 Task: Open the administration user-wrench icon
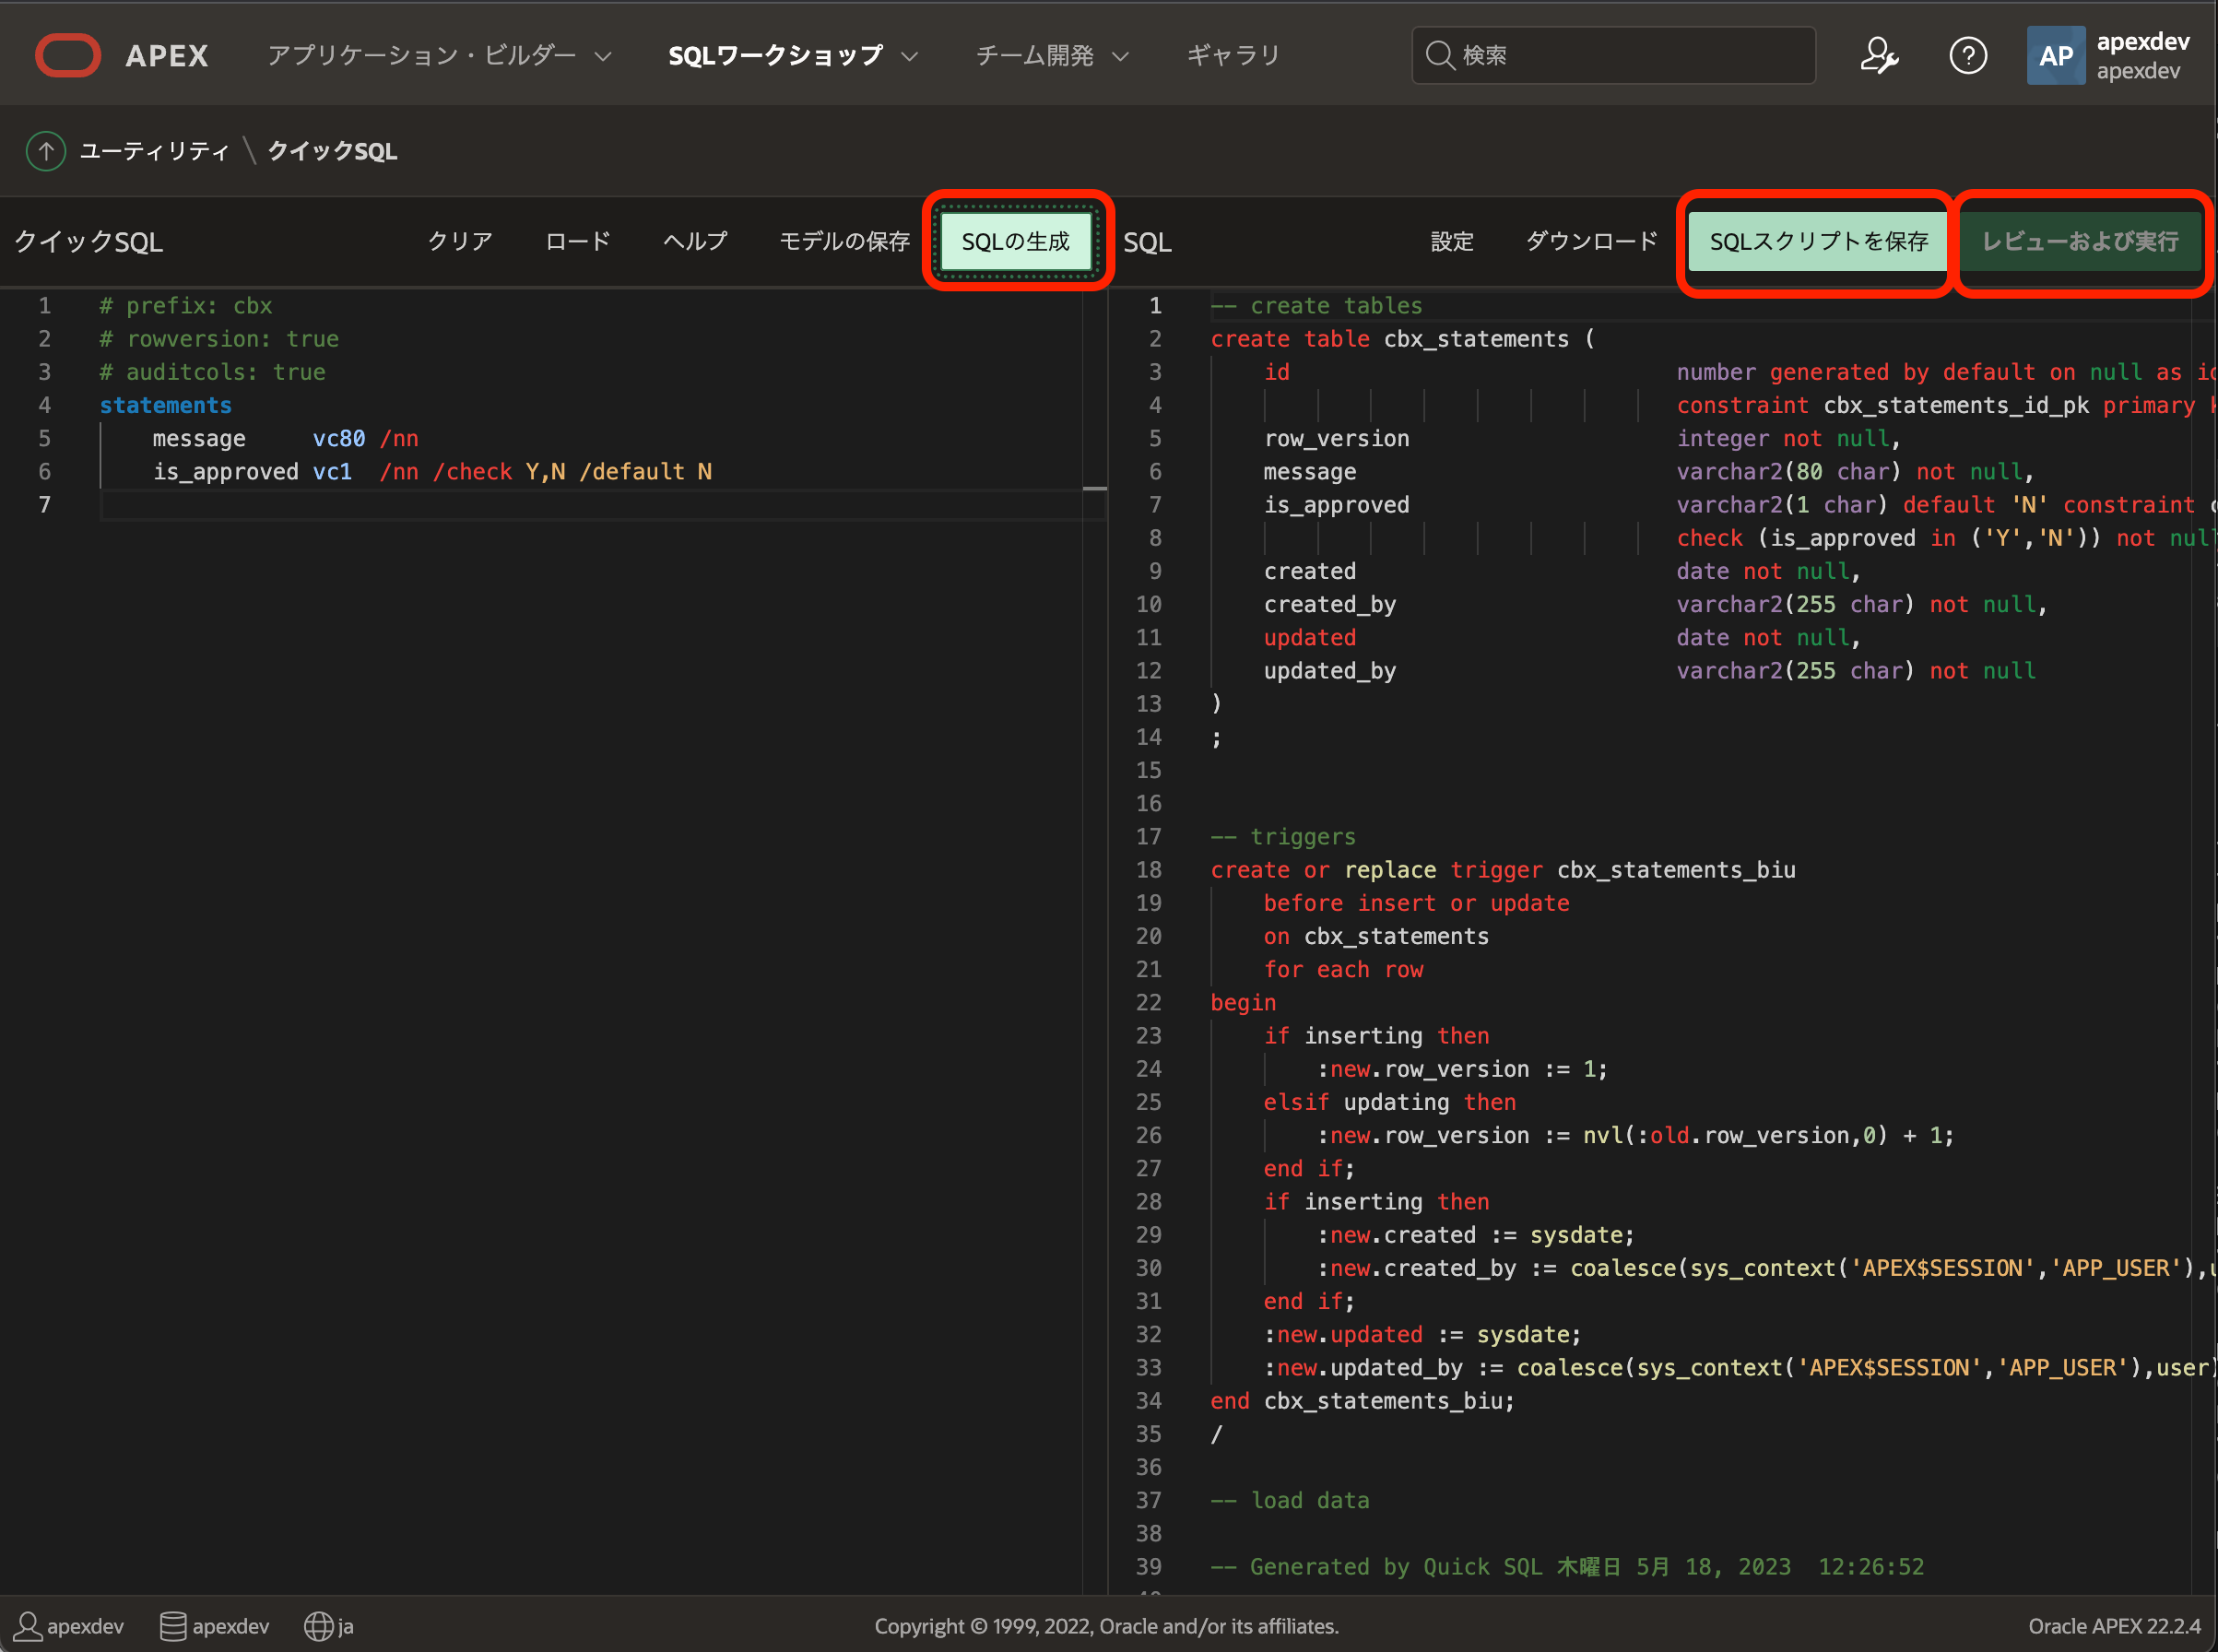(x=1878, y=55)
